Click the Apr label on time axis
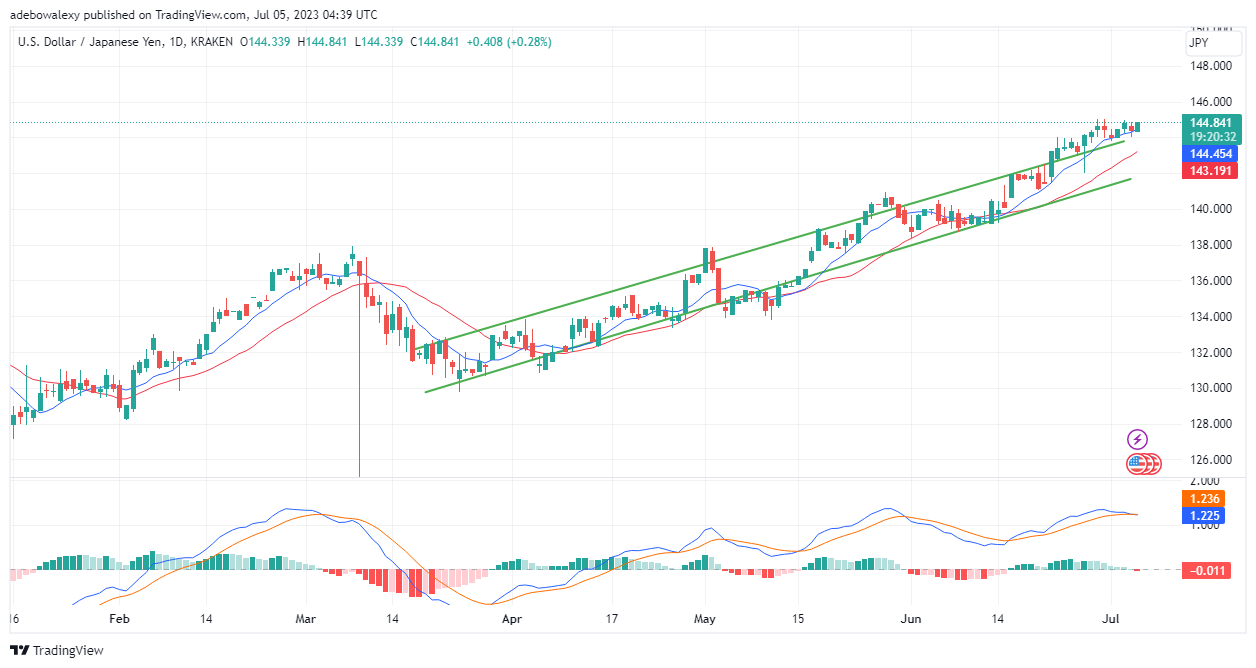The height and width of the screenshot is (668, 1256). [511, 620]
